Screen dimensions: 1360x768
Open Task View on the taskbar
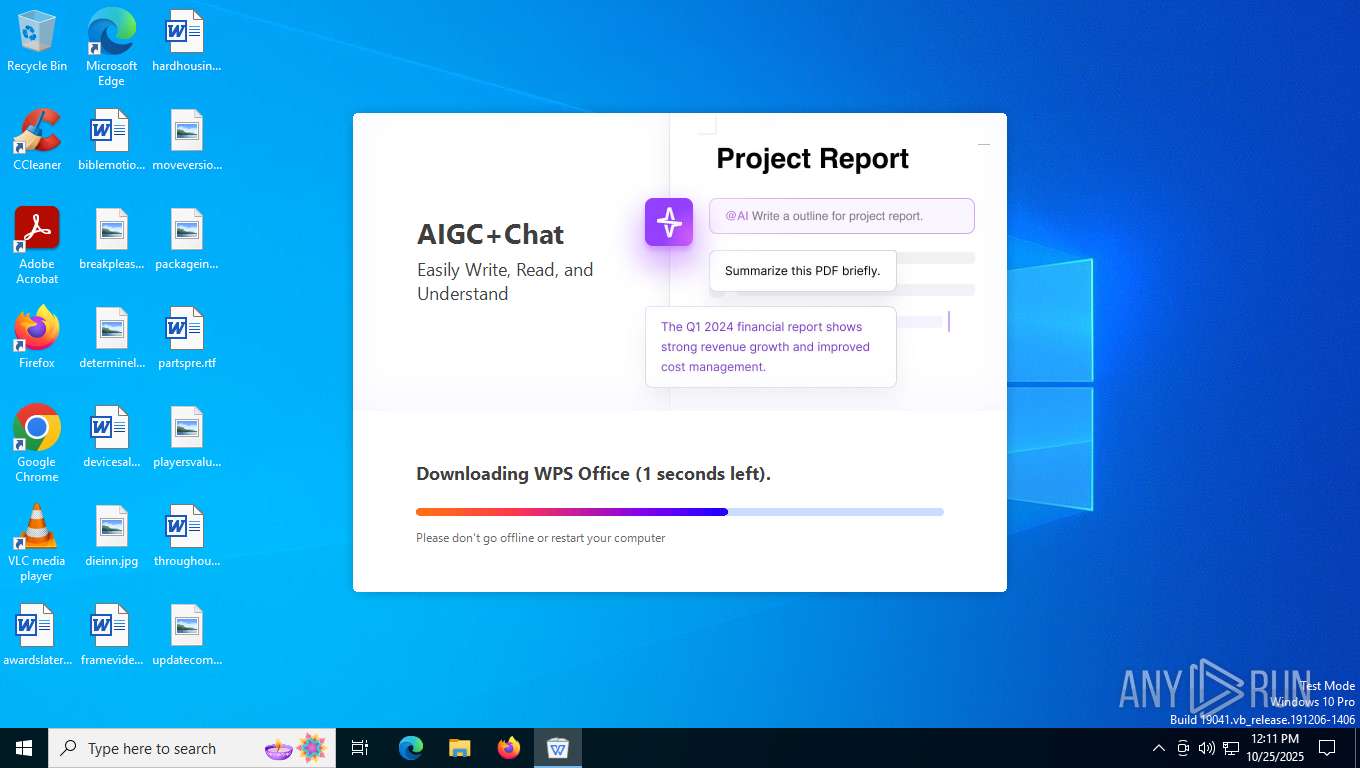360,748
